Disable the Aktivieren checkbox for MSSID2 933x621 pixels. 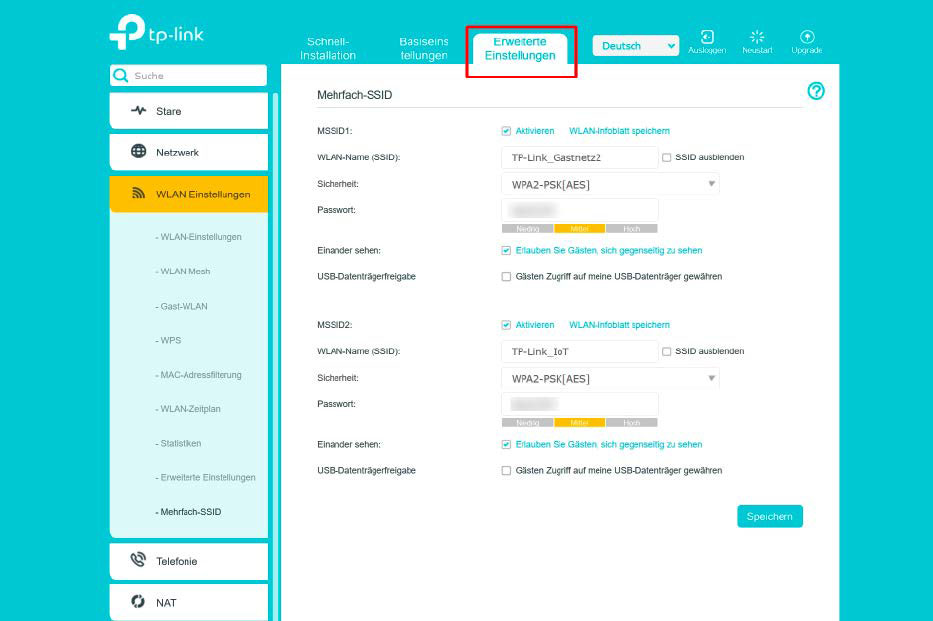507,325
